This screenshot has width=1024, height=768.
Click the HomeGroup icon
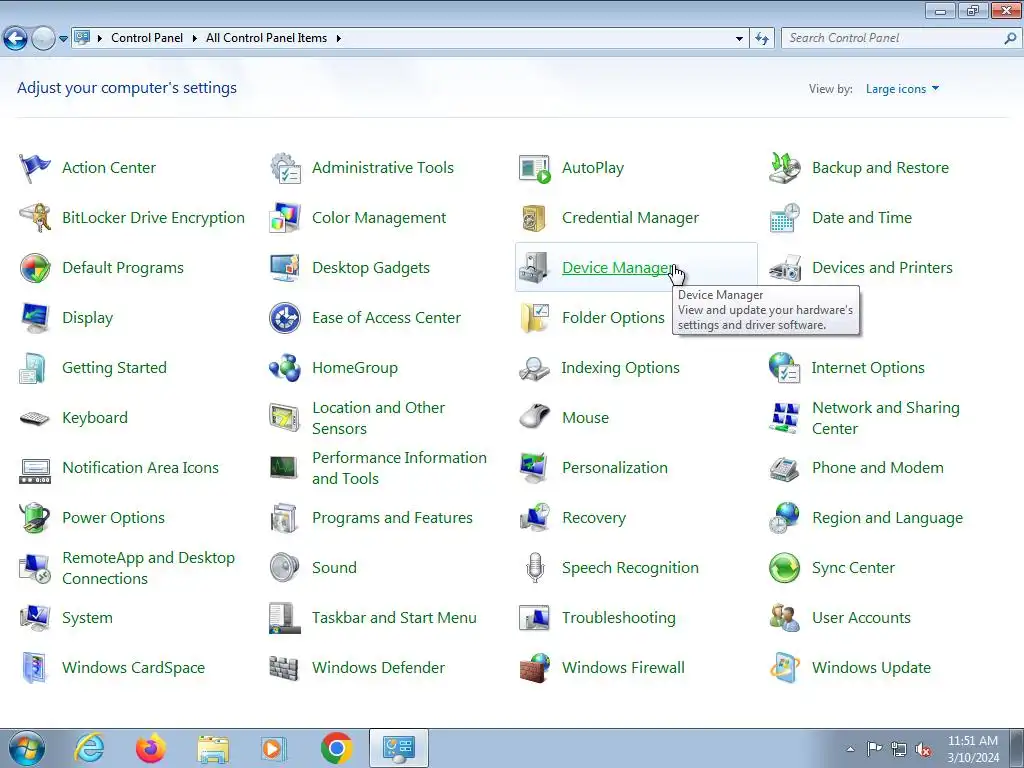click(x=285, y=368)
